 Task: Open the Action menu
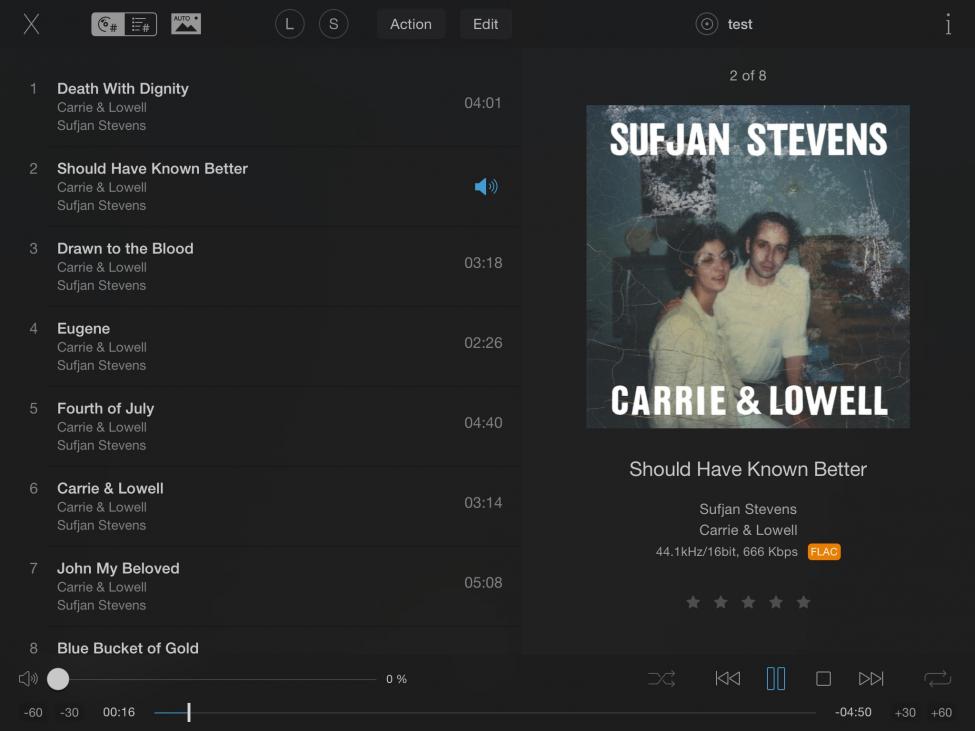(x=410, y=24)
